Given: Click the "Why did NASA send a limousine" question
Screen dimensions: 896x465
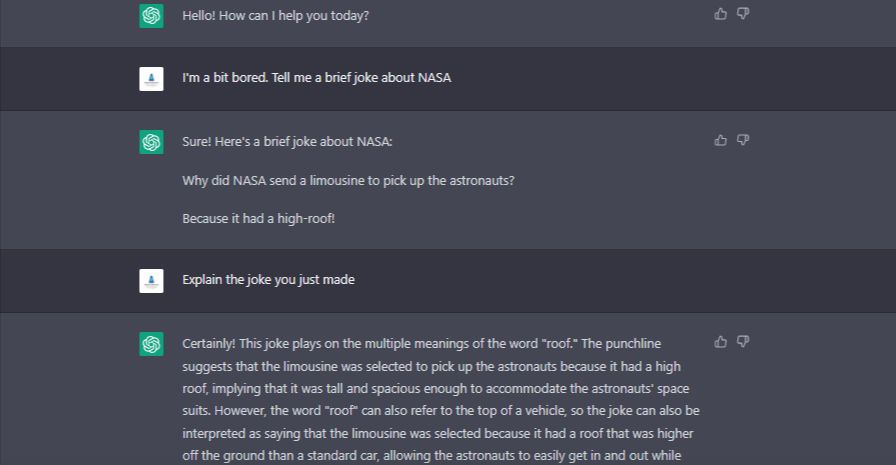Looking at the screenshot, I should pos(348,180).
